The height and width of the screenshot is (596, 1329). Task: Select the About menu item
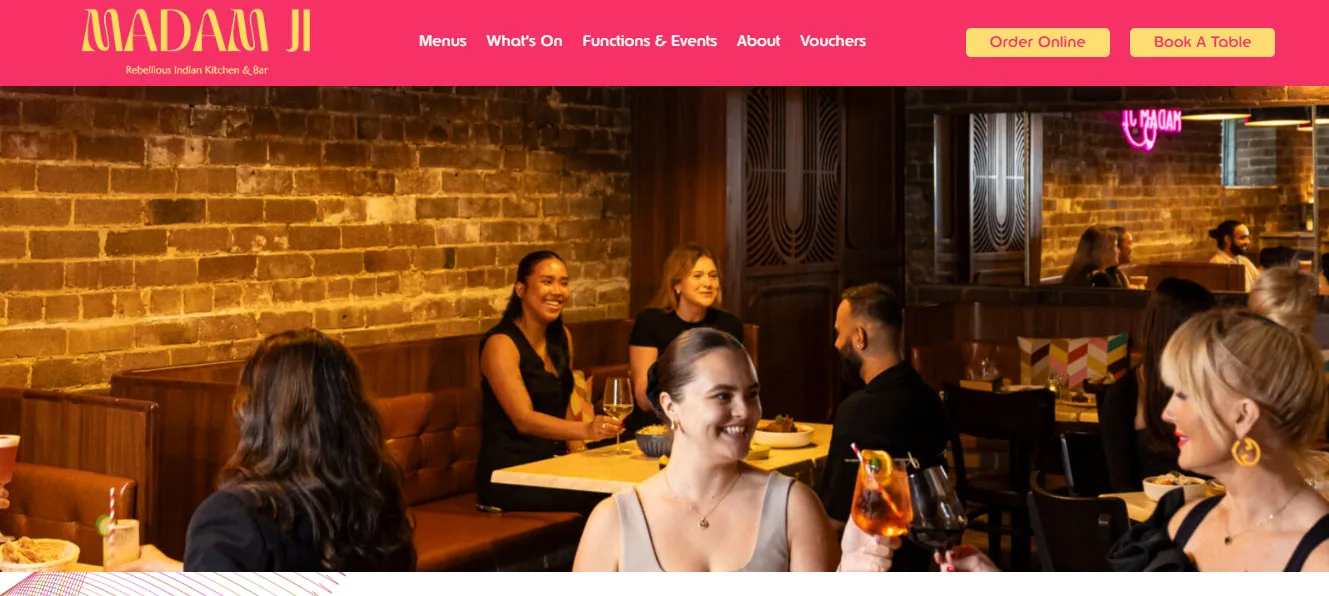(x=758, y=41)
